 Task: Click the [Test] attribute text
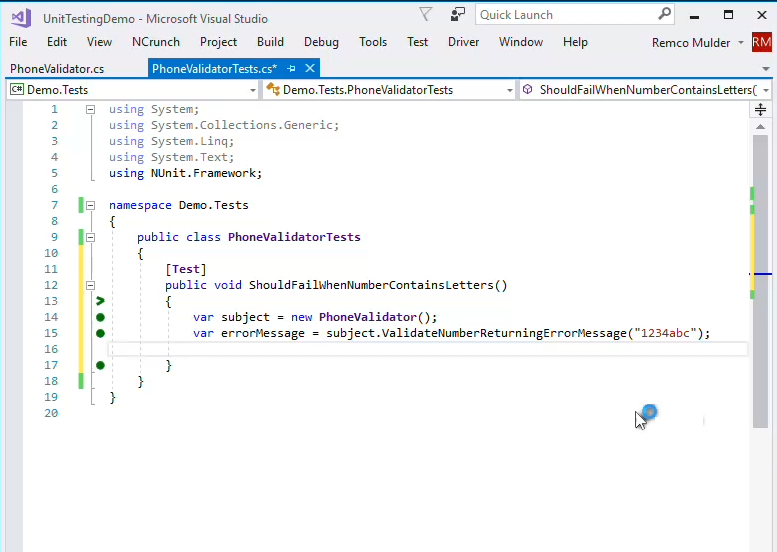(x=186, y=269)
